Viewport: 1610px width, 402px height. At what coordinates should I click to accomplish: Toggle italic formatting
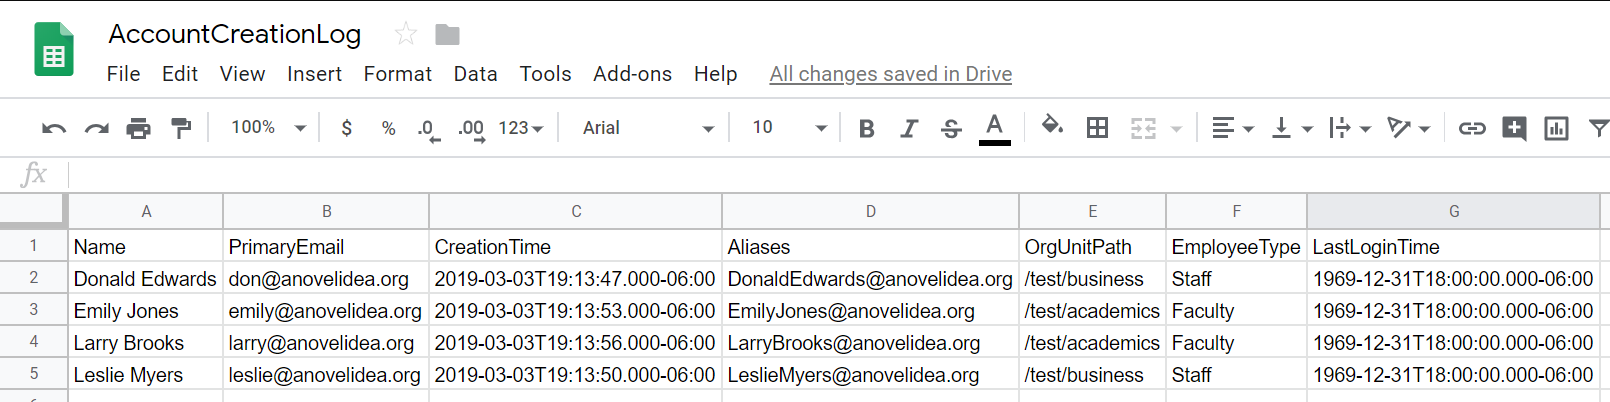909,128
